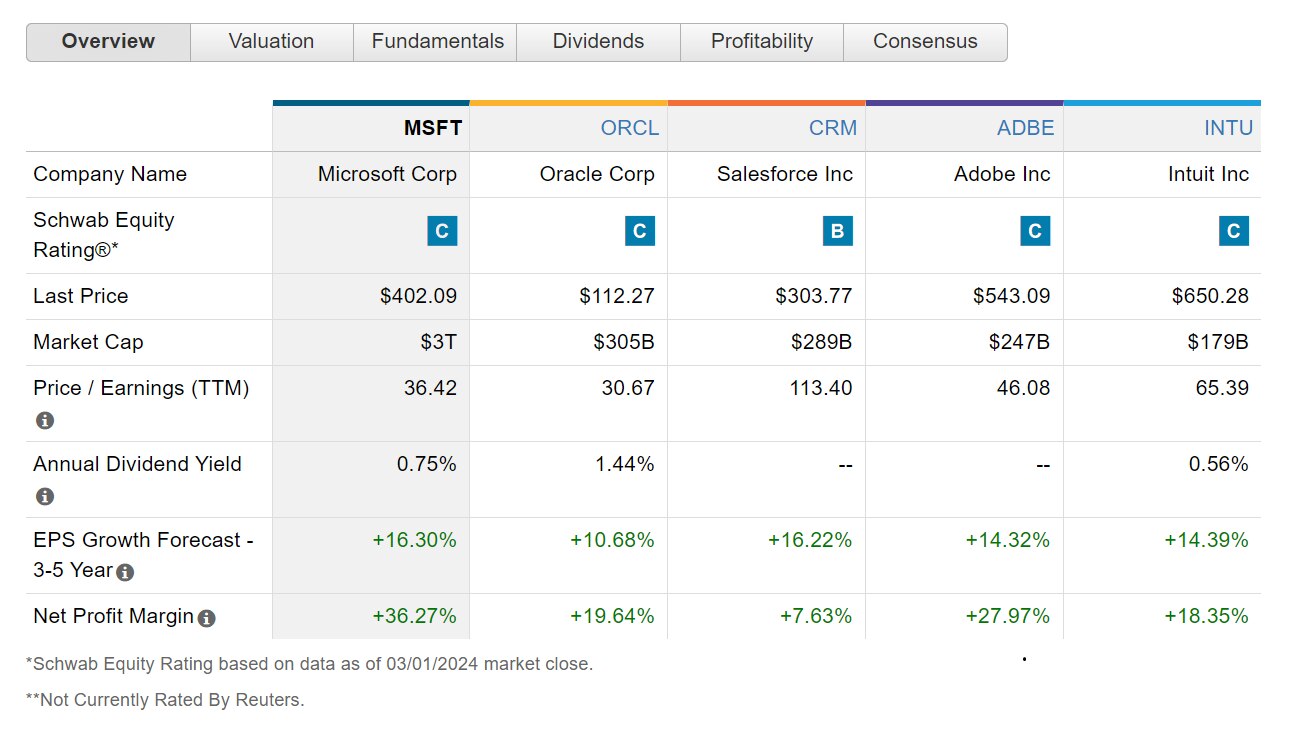Open Net Profit Margin info icon
The width and height of the screenshot is (1307, 740).
coord(206,618)
